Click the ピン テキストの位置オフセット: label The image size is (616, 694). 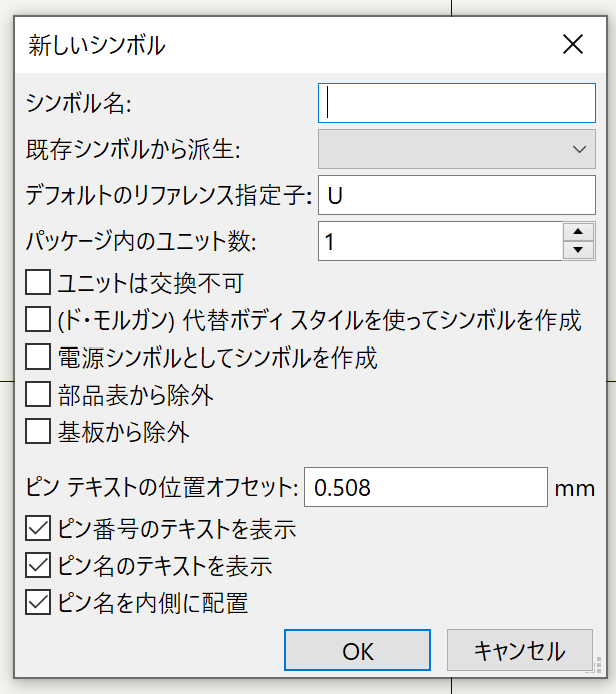point(162,488)
